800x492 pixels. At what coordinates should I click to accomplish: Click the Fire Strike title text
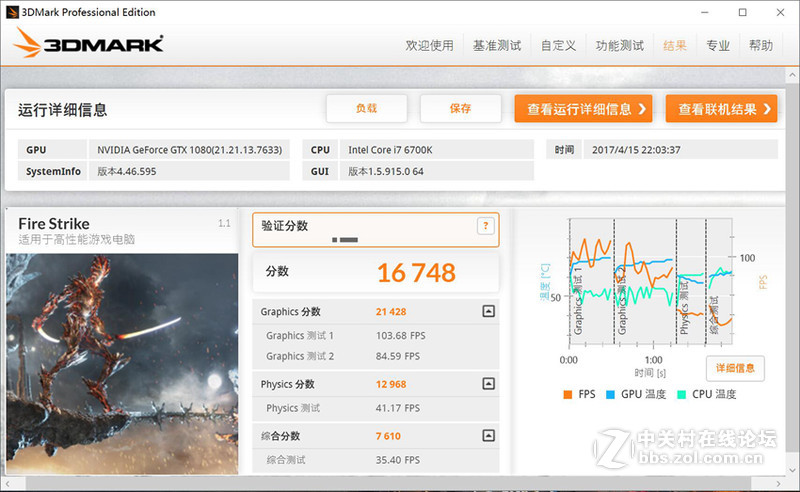[54, 224]
